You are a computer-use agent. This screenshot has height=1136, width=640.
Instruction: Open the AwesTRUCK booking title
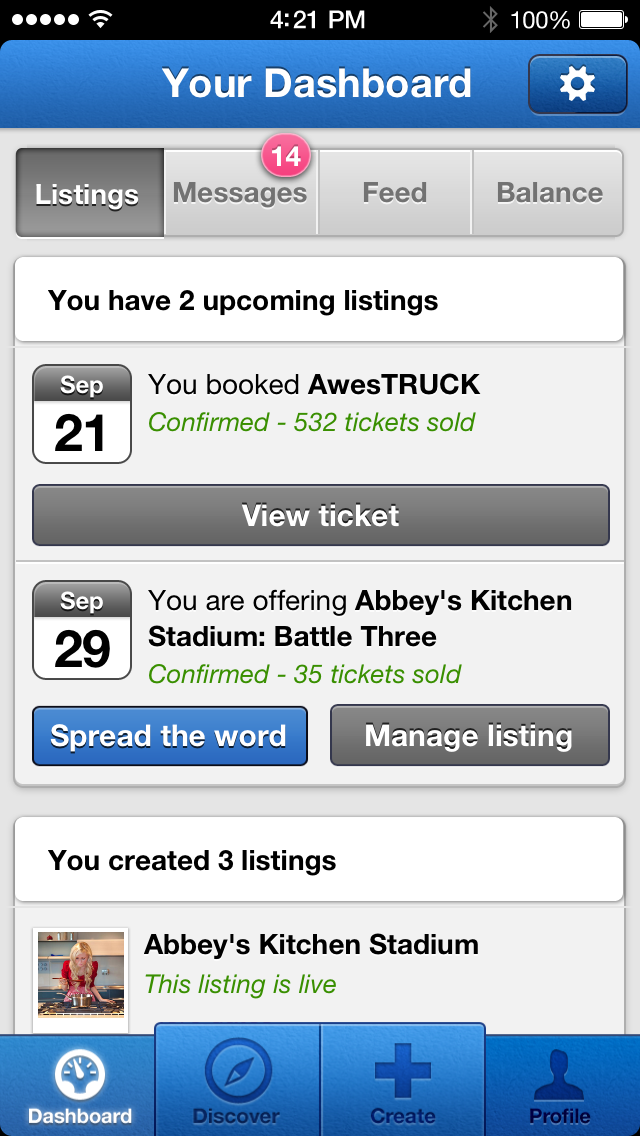[x=394, y=385]
